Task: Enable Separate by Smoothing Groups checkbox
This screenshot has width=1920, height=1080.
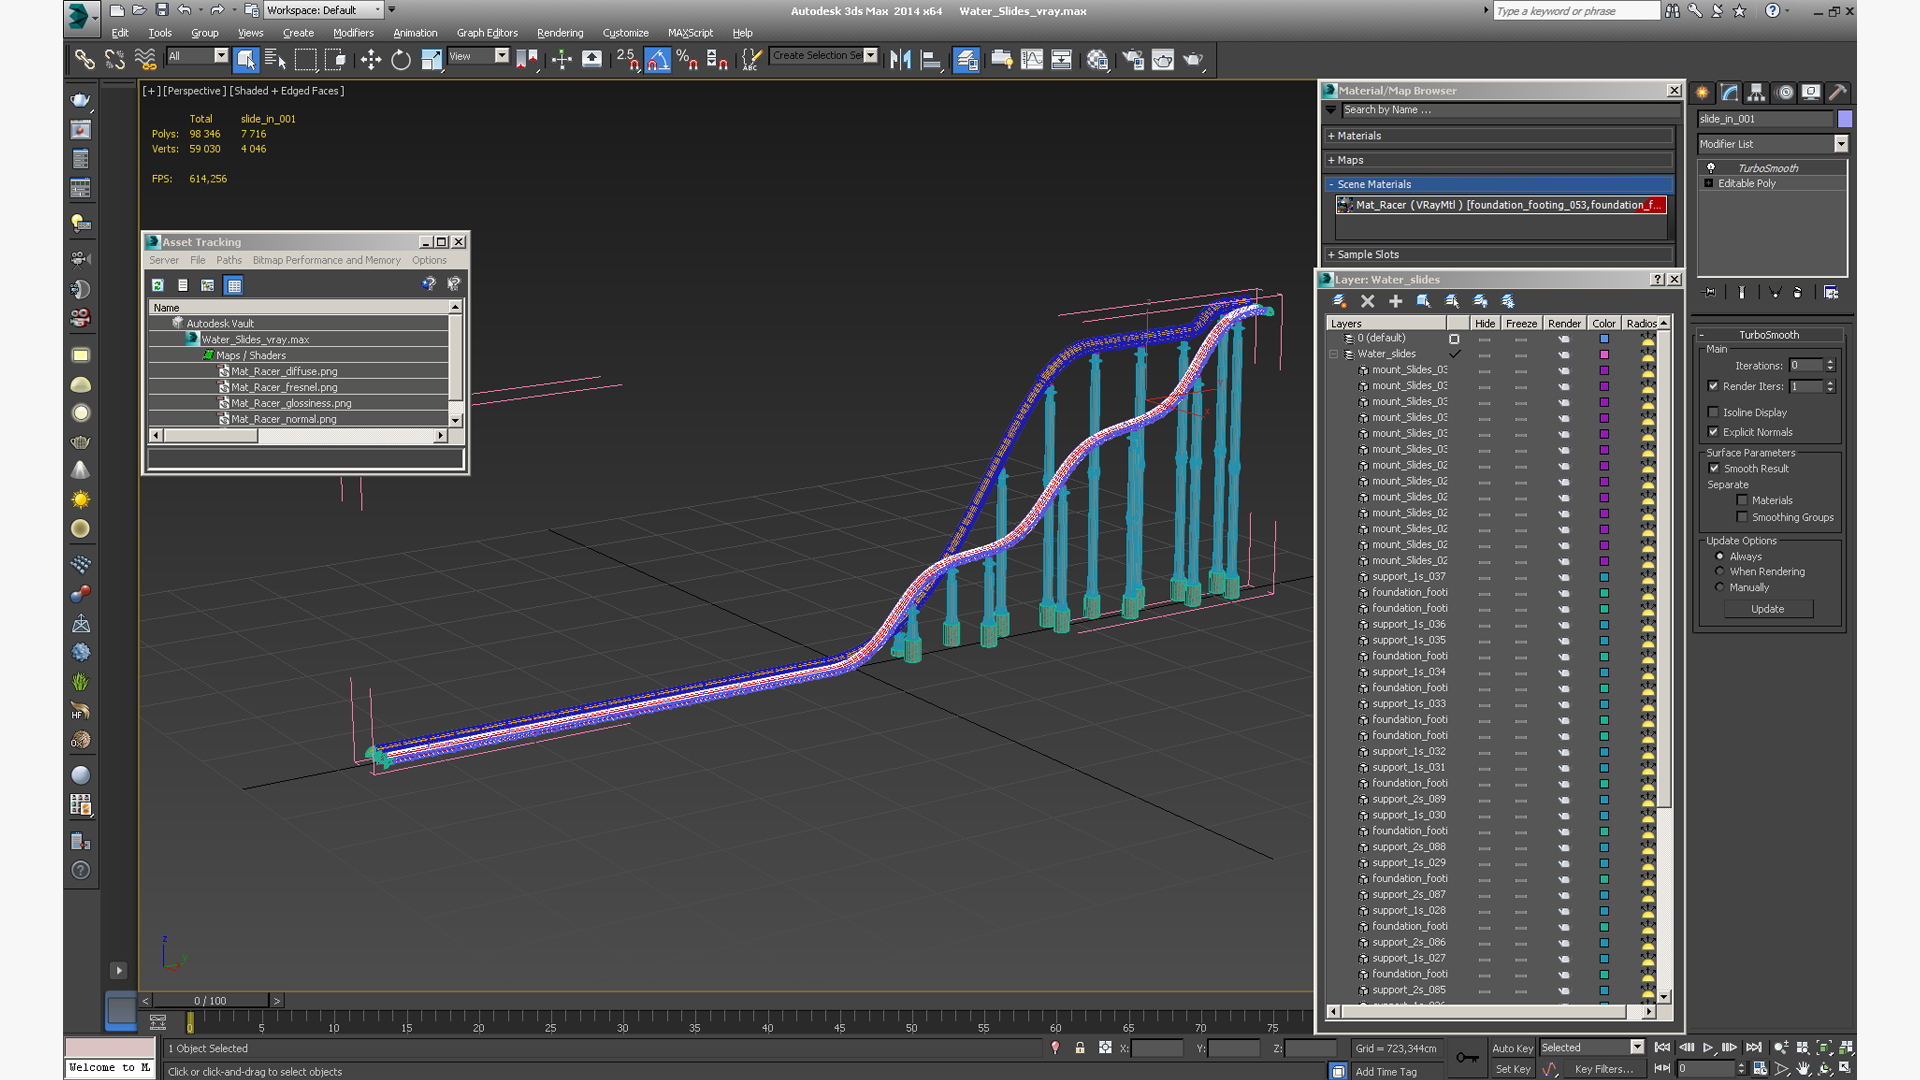Action: tap(1742, 517)
